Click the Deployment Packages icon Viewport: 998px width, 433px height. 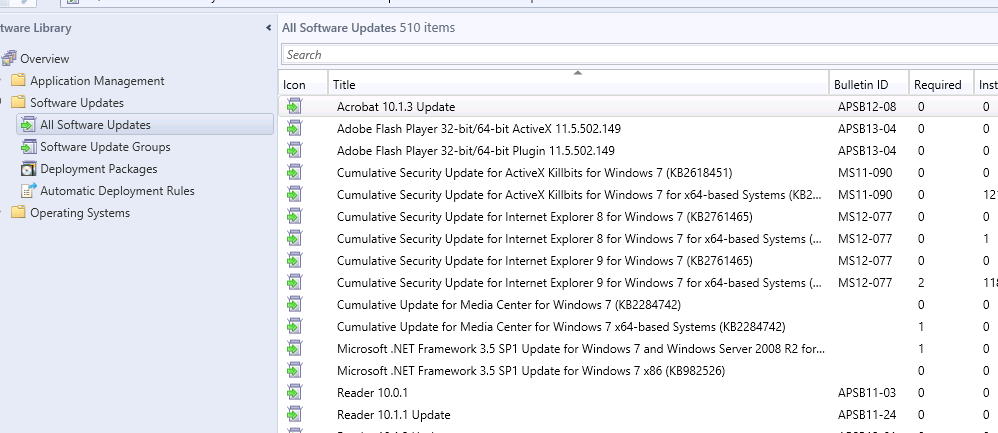click(29, 169)
